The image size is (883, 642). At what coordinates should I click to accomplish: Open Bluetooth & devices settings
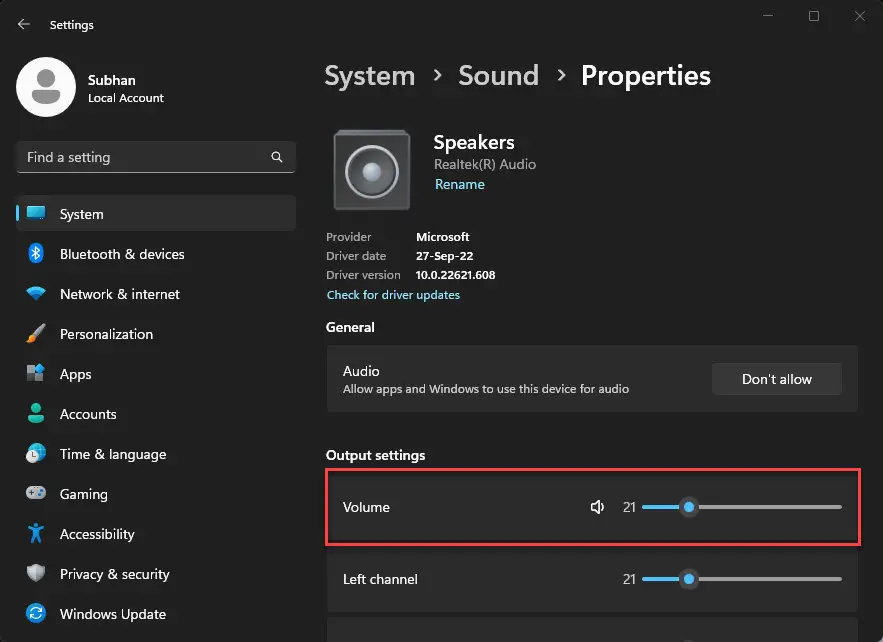click(x=122, y=253)
